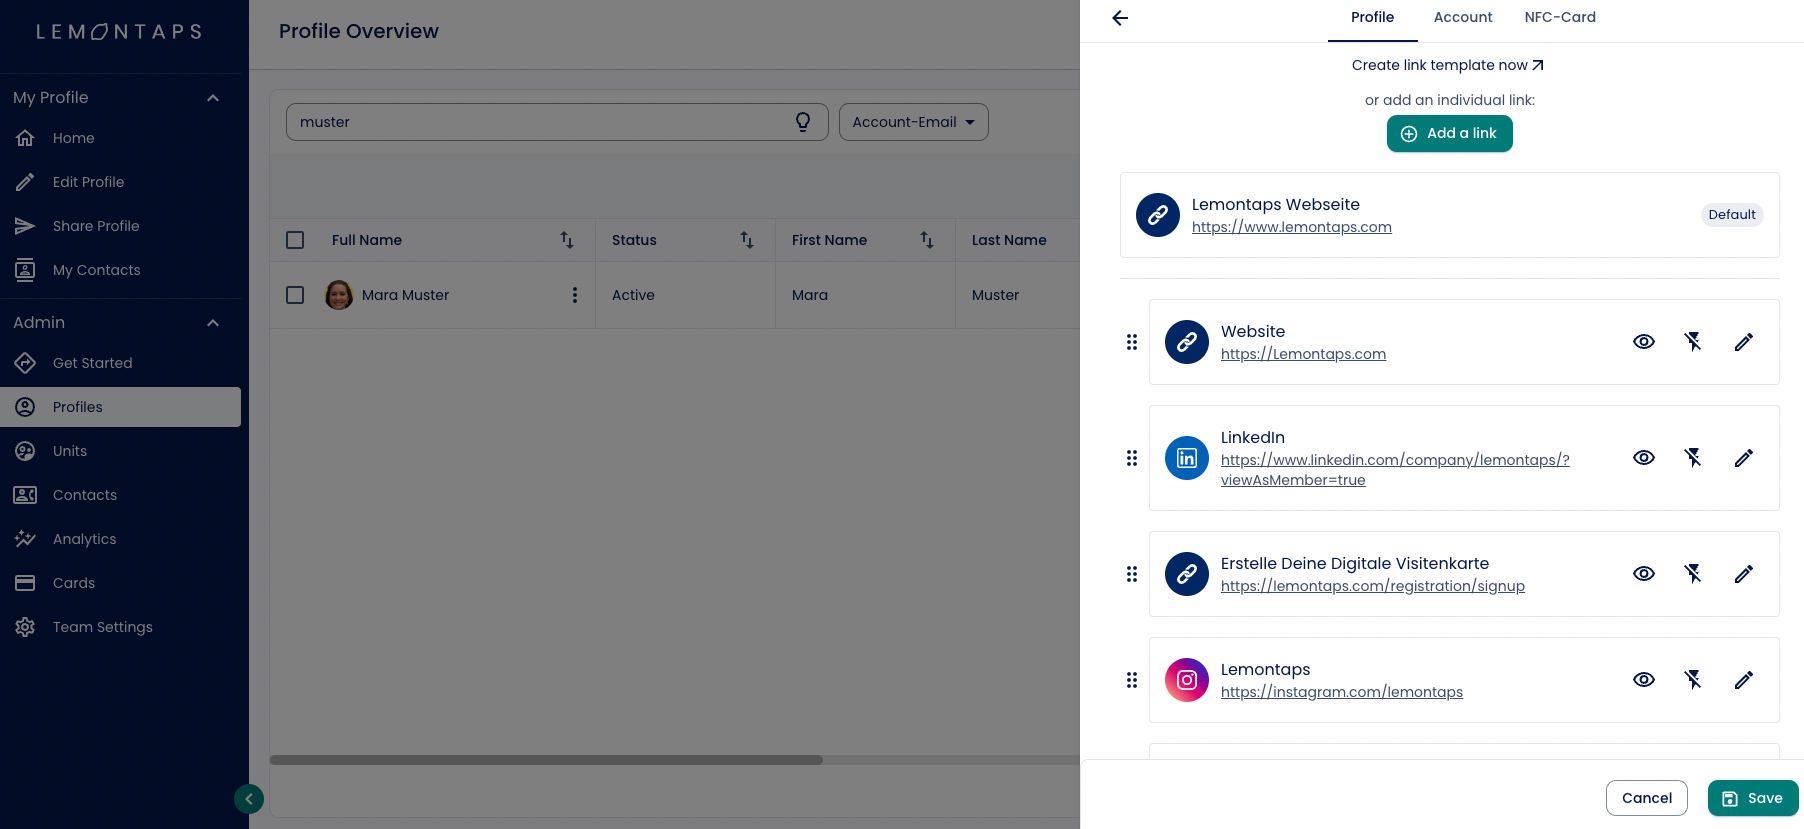
Task: Click the Save button
Action: 1753,798
